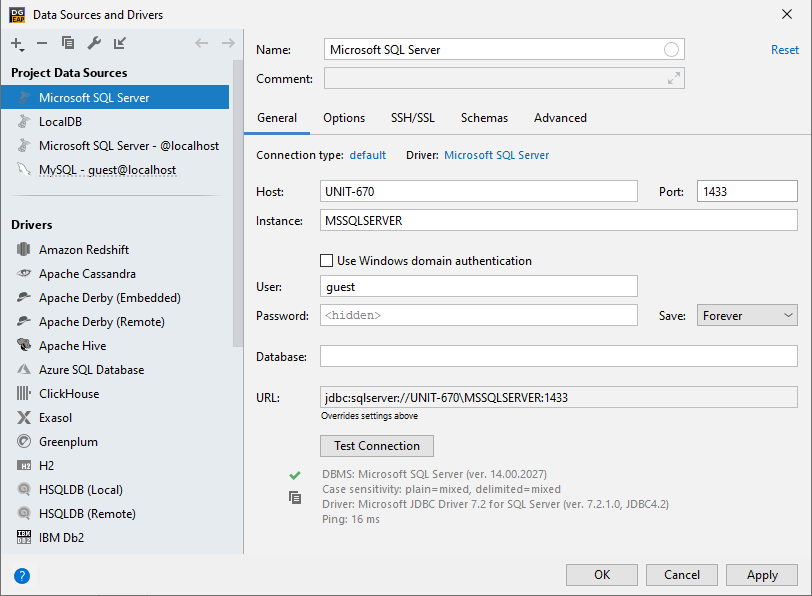Viewport: 812px width, 596px height.
Task: Choose H2 driver
Action: pyautogui.click(x=115, y=466)
